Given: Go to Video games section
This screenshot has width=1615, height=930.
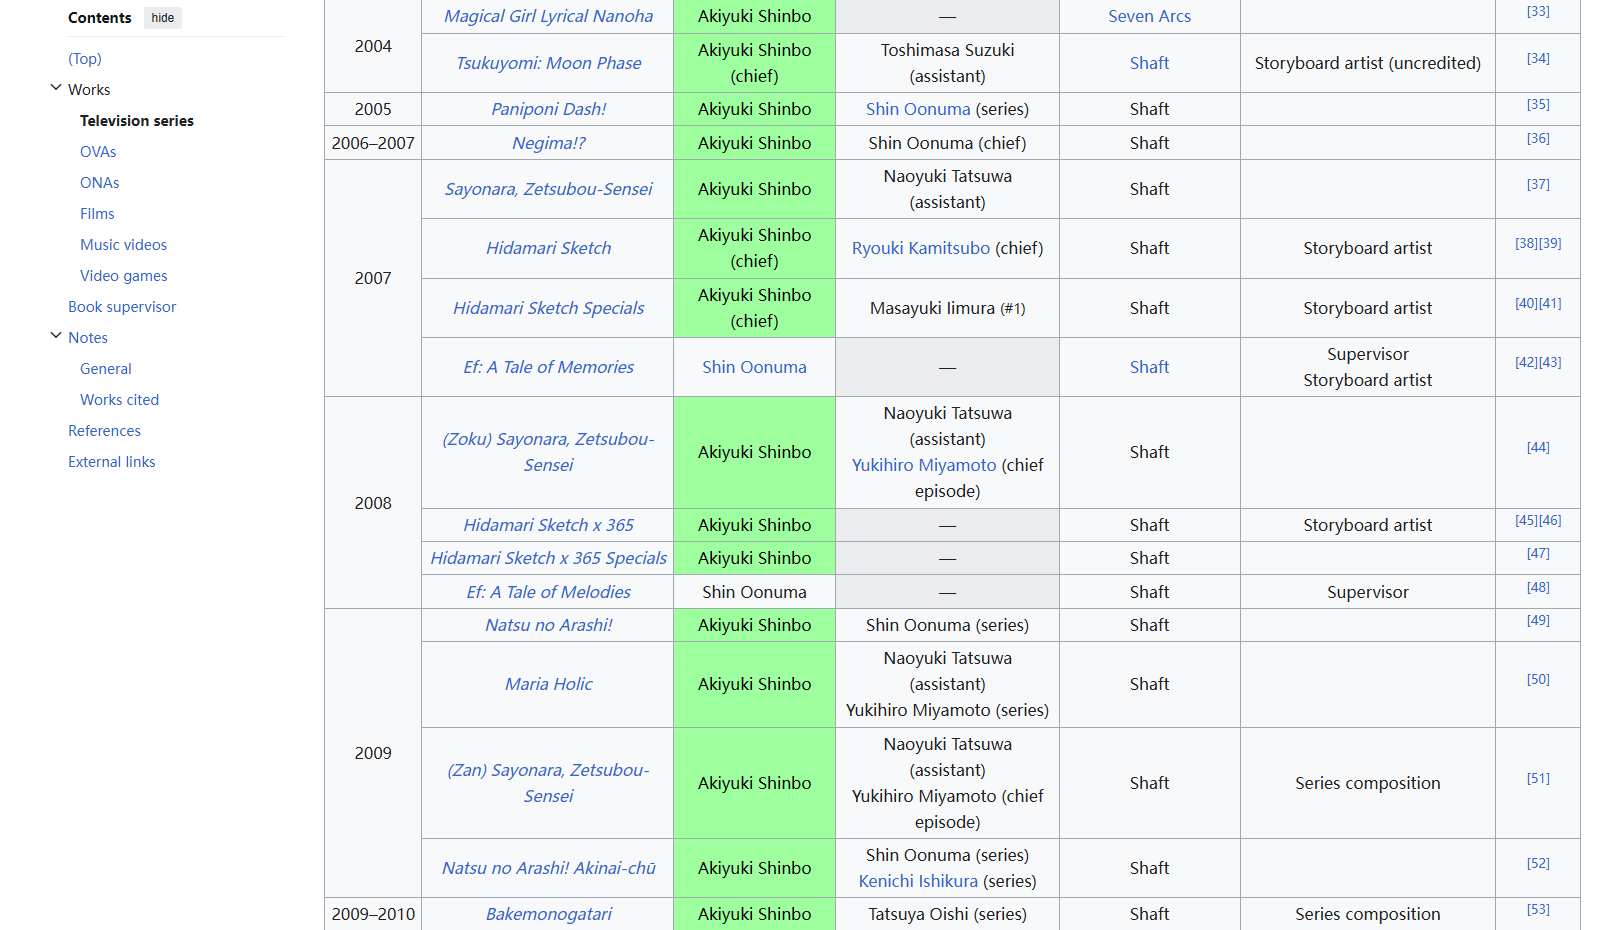Looking at the screenshot, I should click(124, 276).
